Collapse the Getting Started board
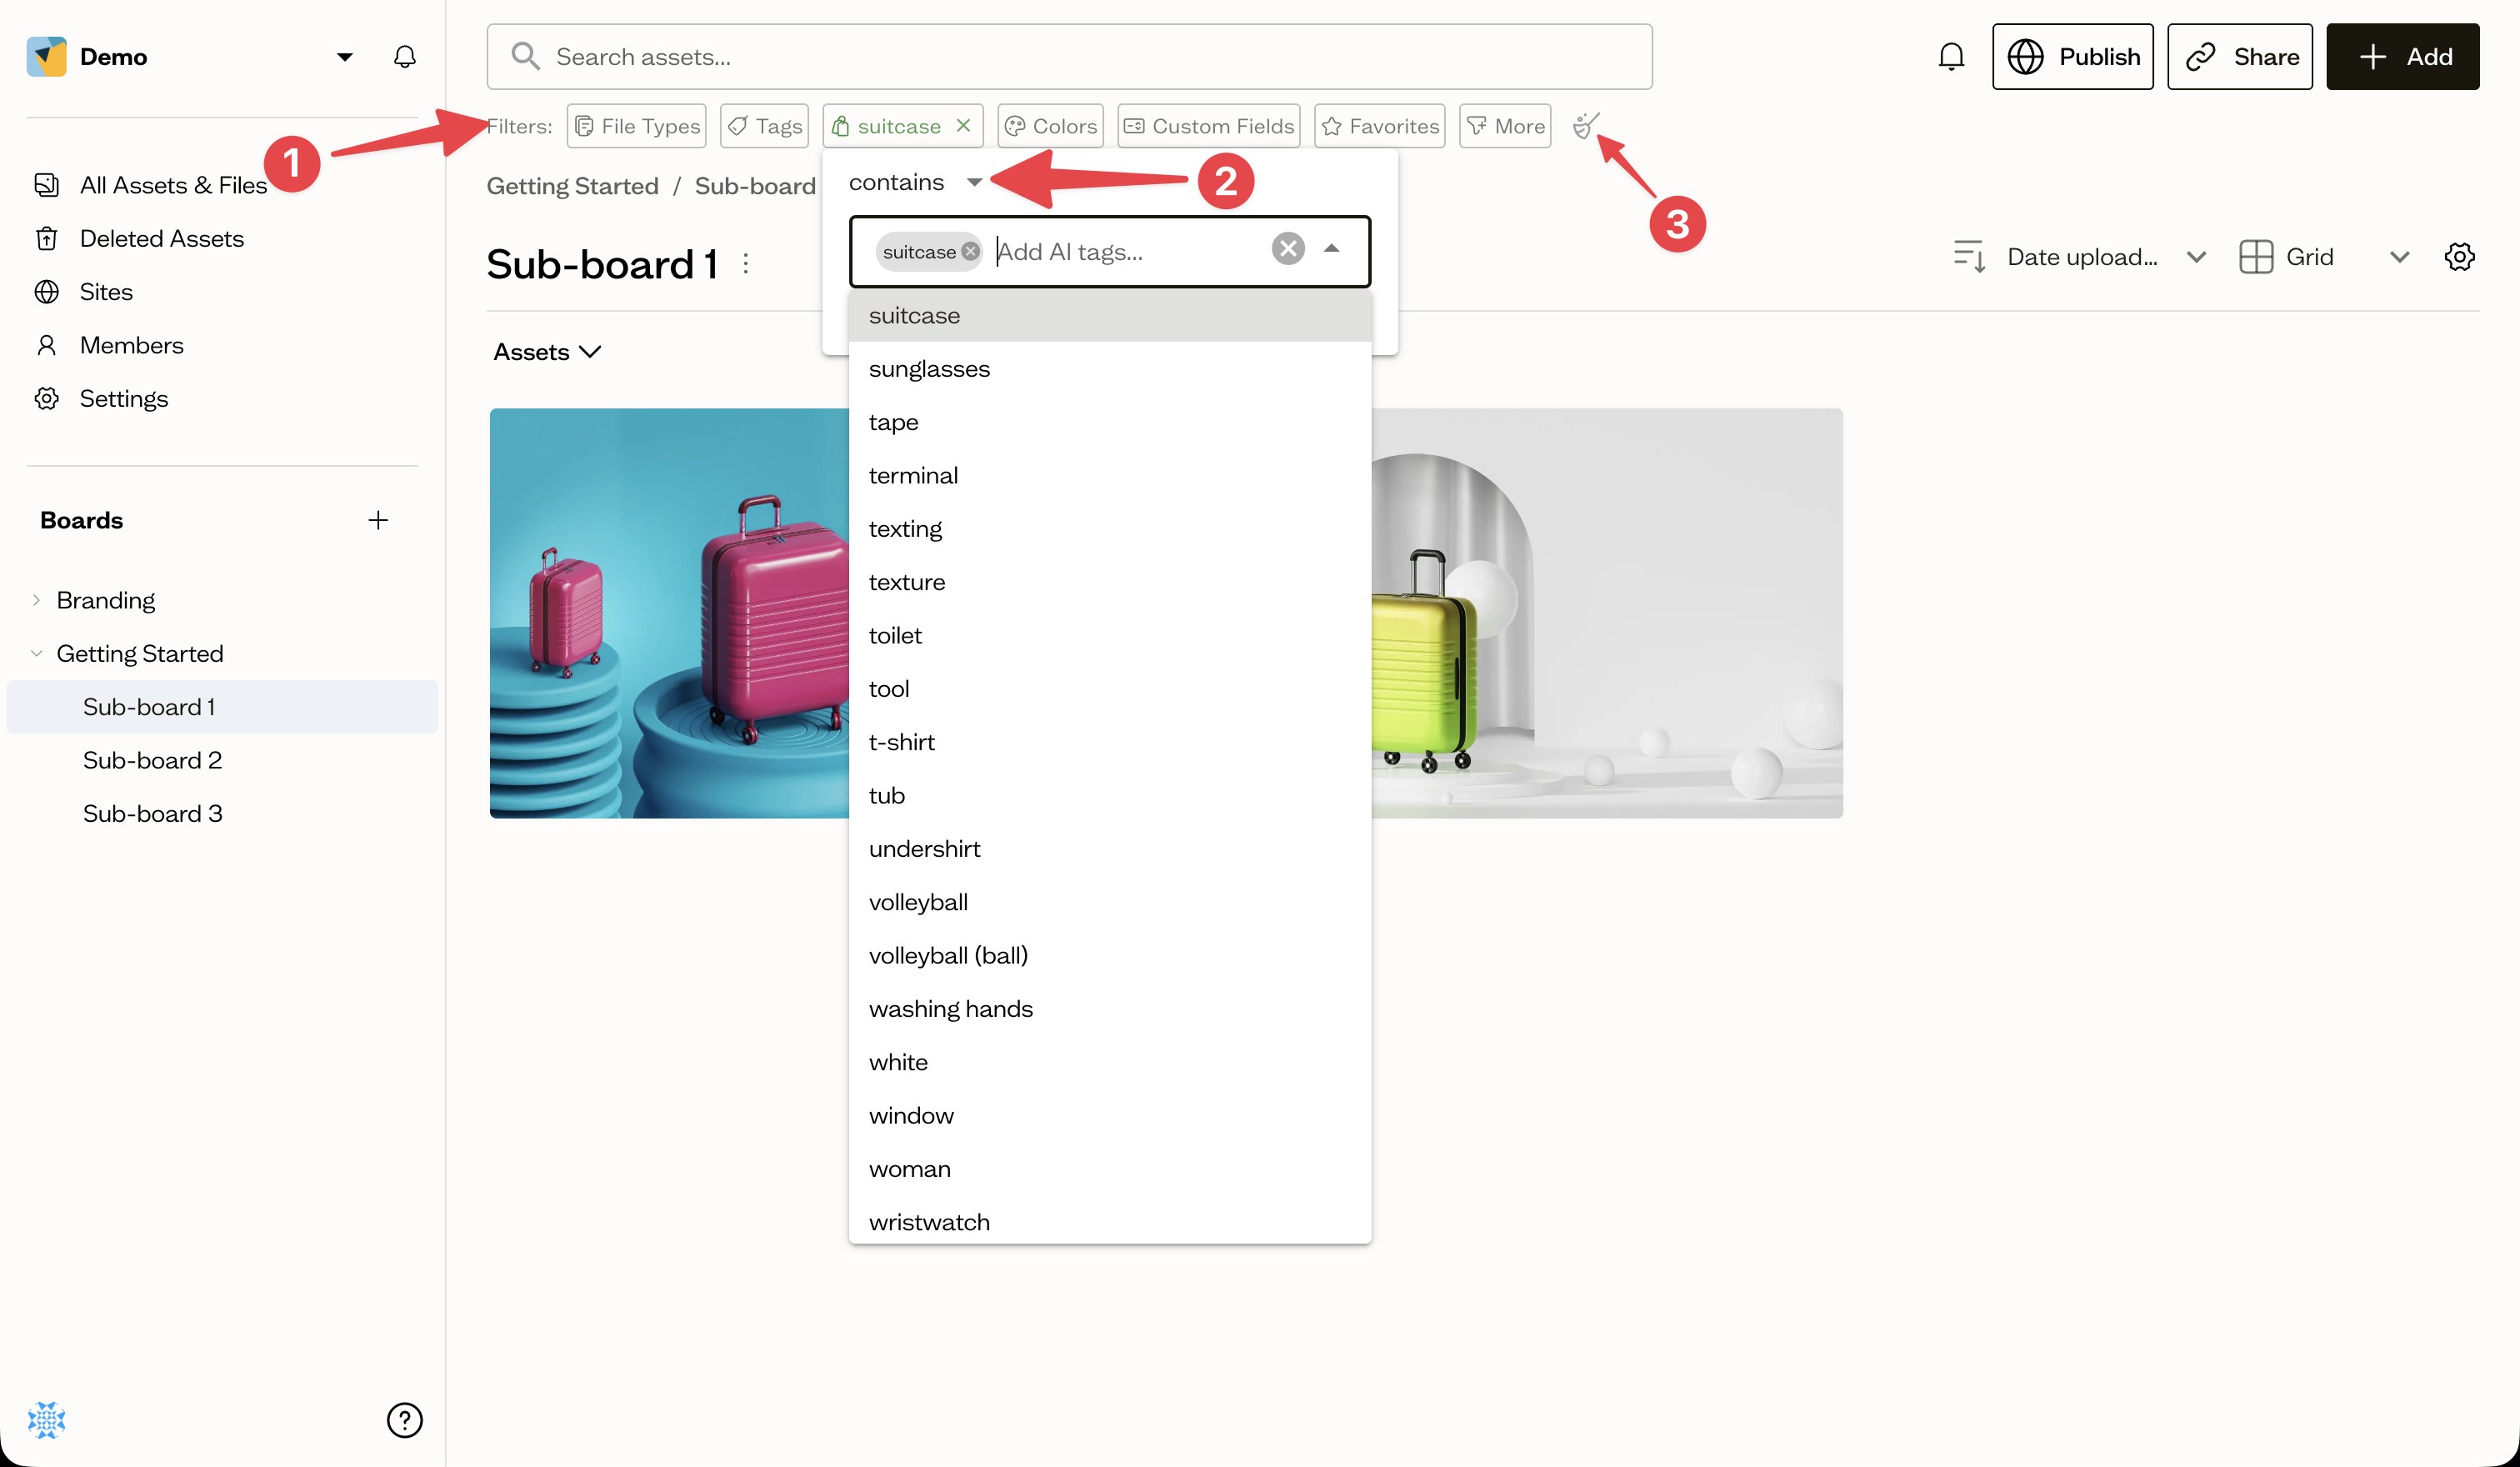 pos(36,653)
